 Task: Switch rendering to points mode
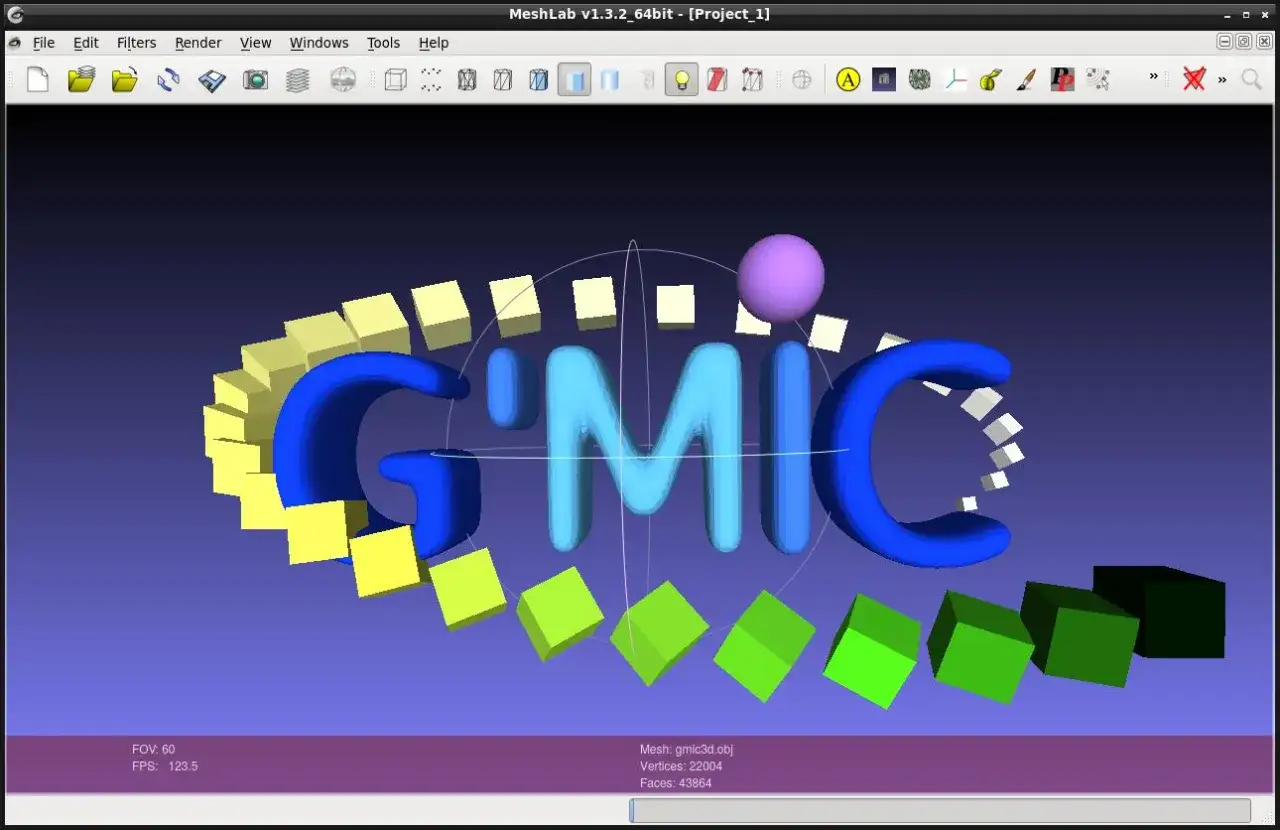click(431, 79)
